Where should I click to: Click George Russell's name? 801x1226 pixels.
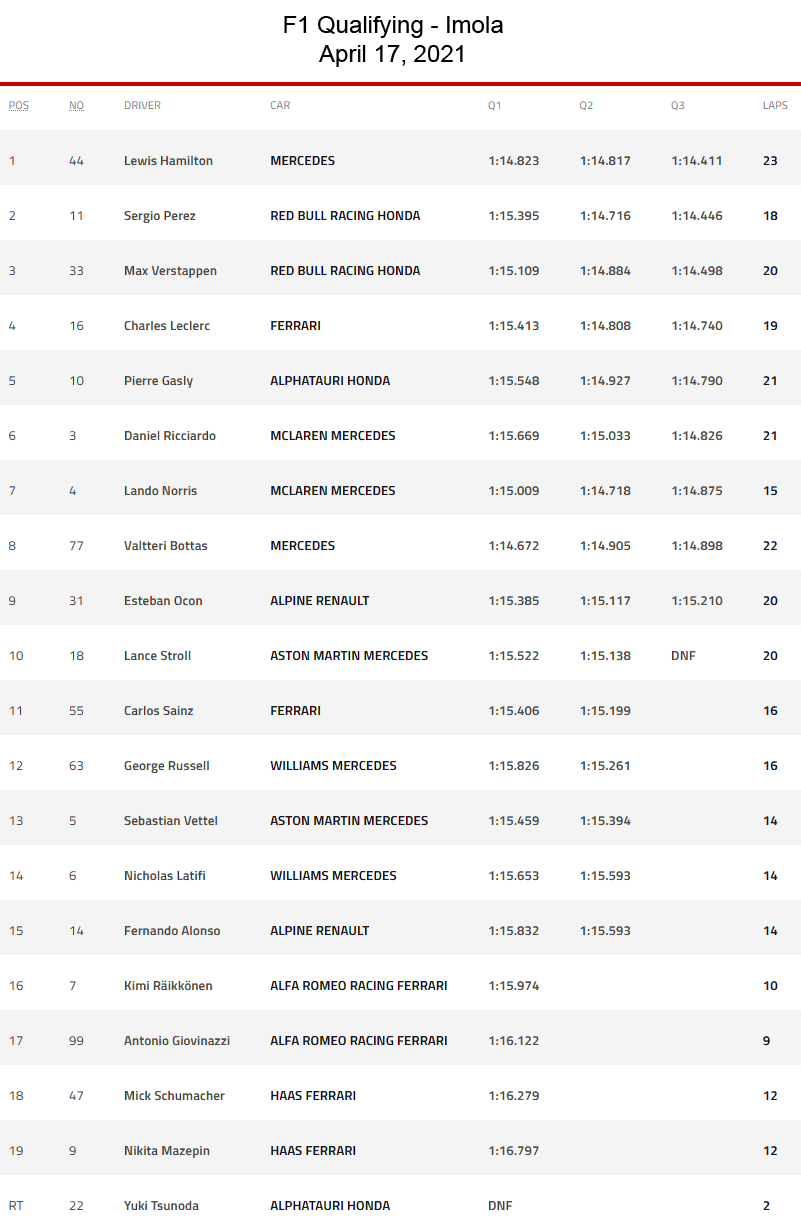[167, 766]
